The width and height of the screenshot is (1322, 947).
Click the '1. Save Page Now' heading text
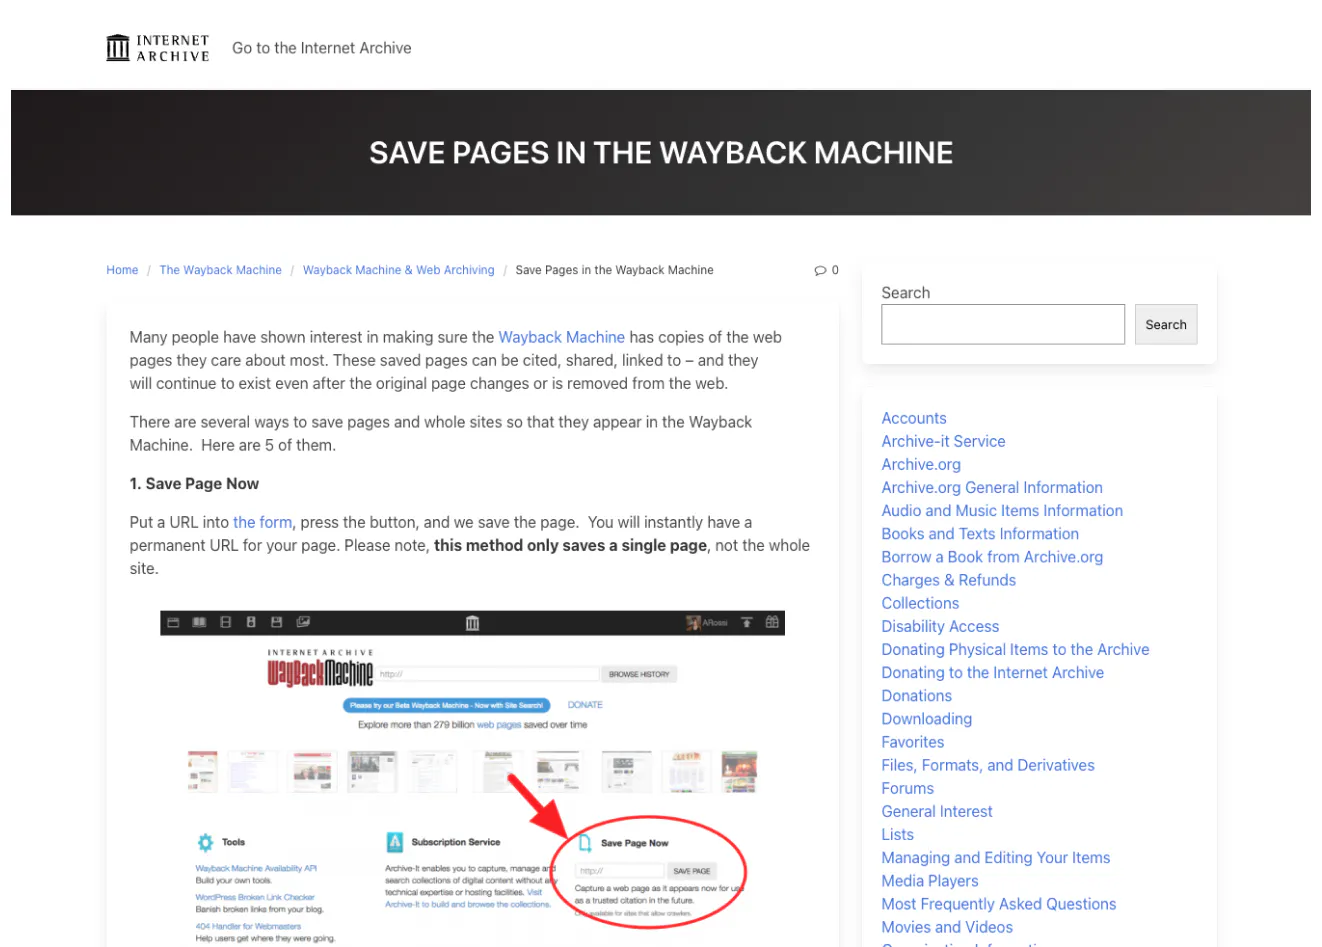[194, 484]
